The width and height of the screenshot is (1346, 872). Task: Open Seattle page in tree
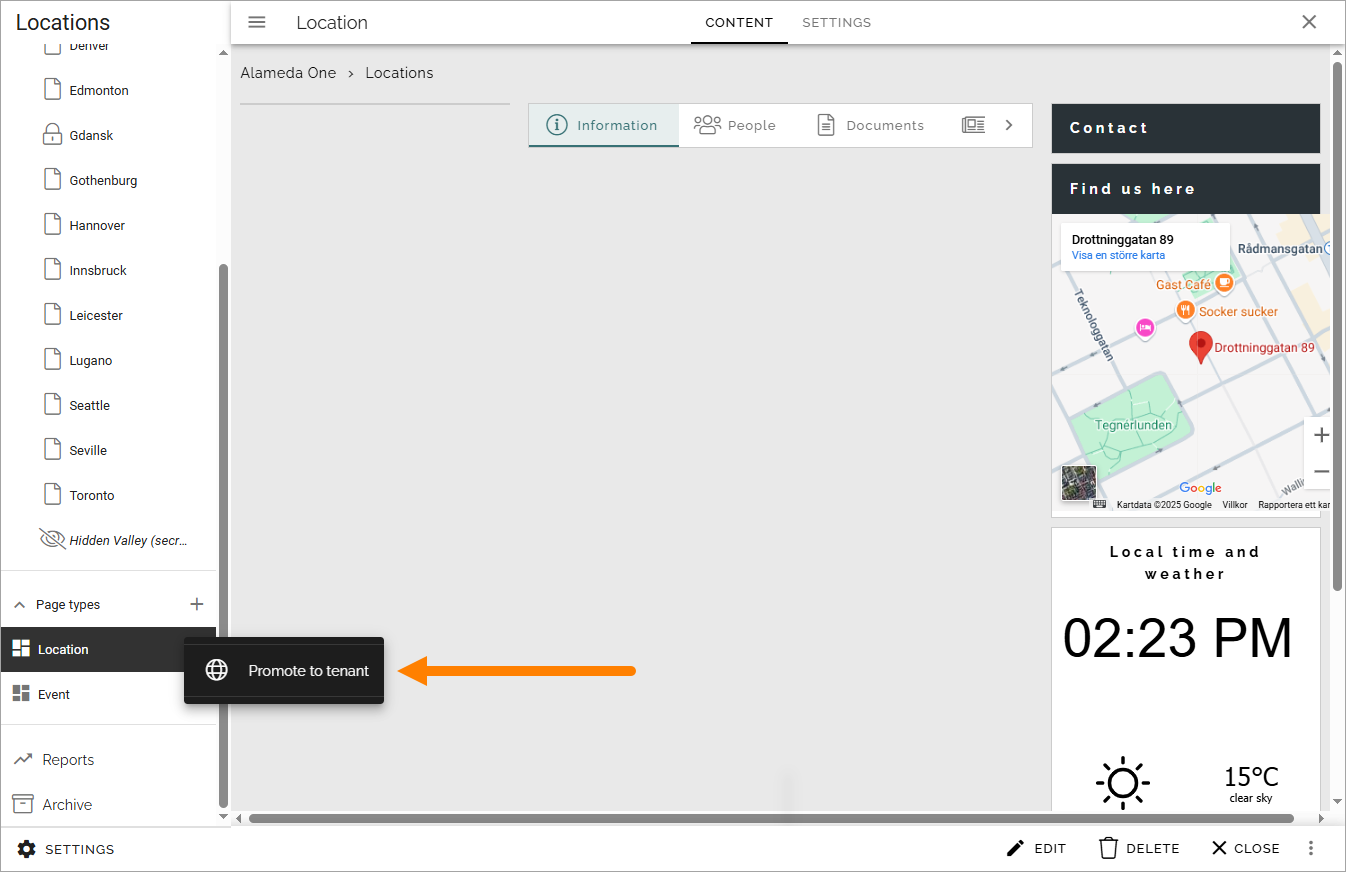[90, 405]
